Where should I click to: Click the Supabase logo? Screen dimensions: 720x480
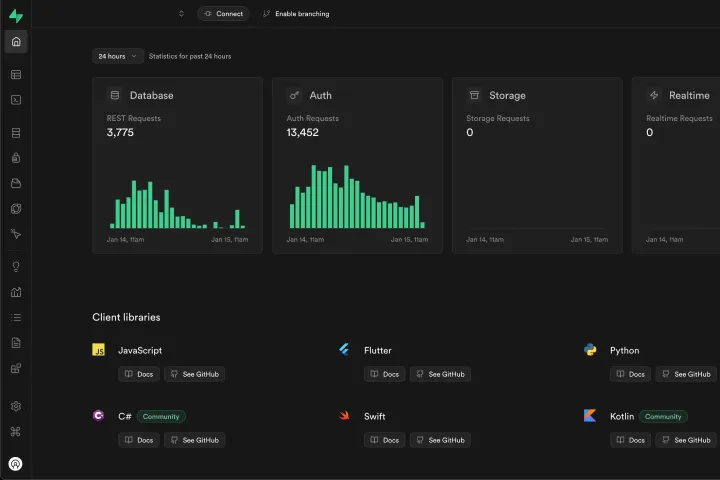[16, 16]
